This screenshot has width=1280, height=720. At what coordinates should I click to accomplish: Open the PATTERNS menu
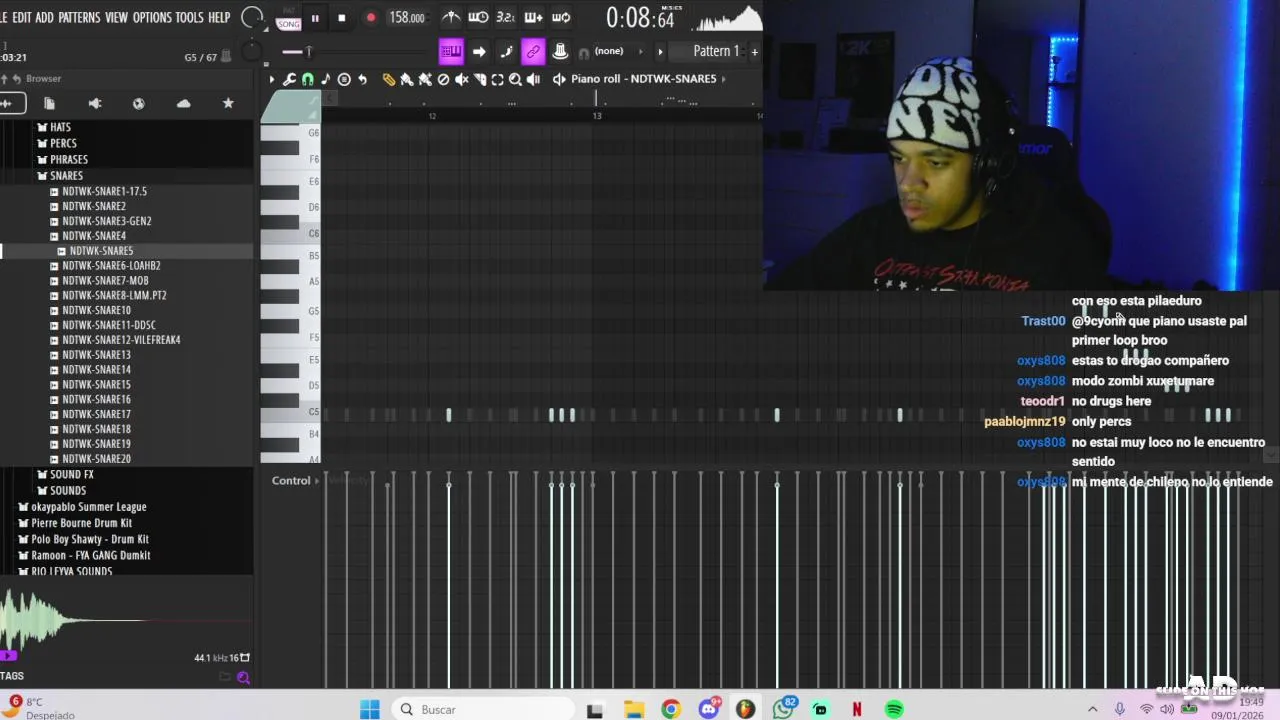pos(79,17)
